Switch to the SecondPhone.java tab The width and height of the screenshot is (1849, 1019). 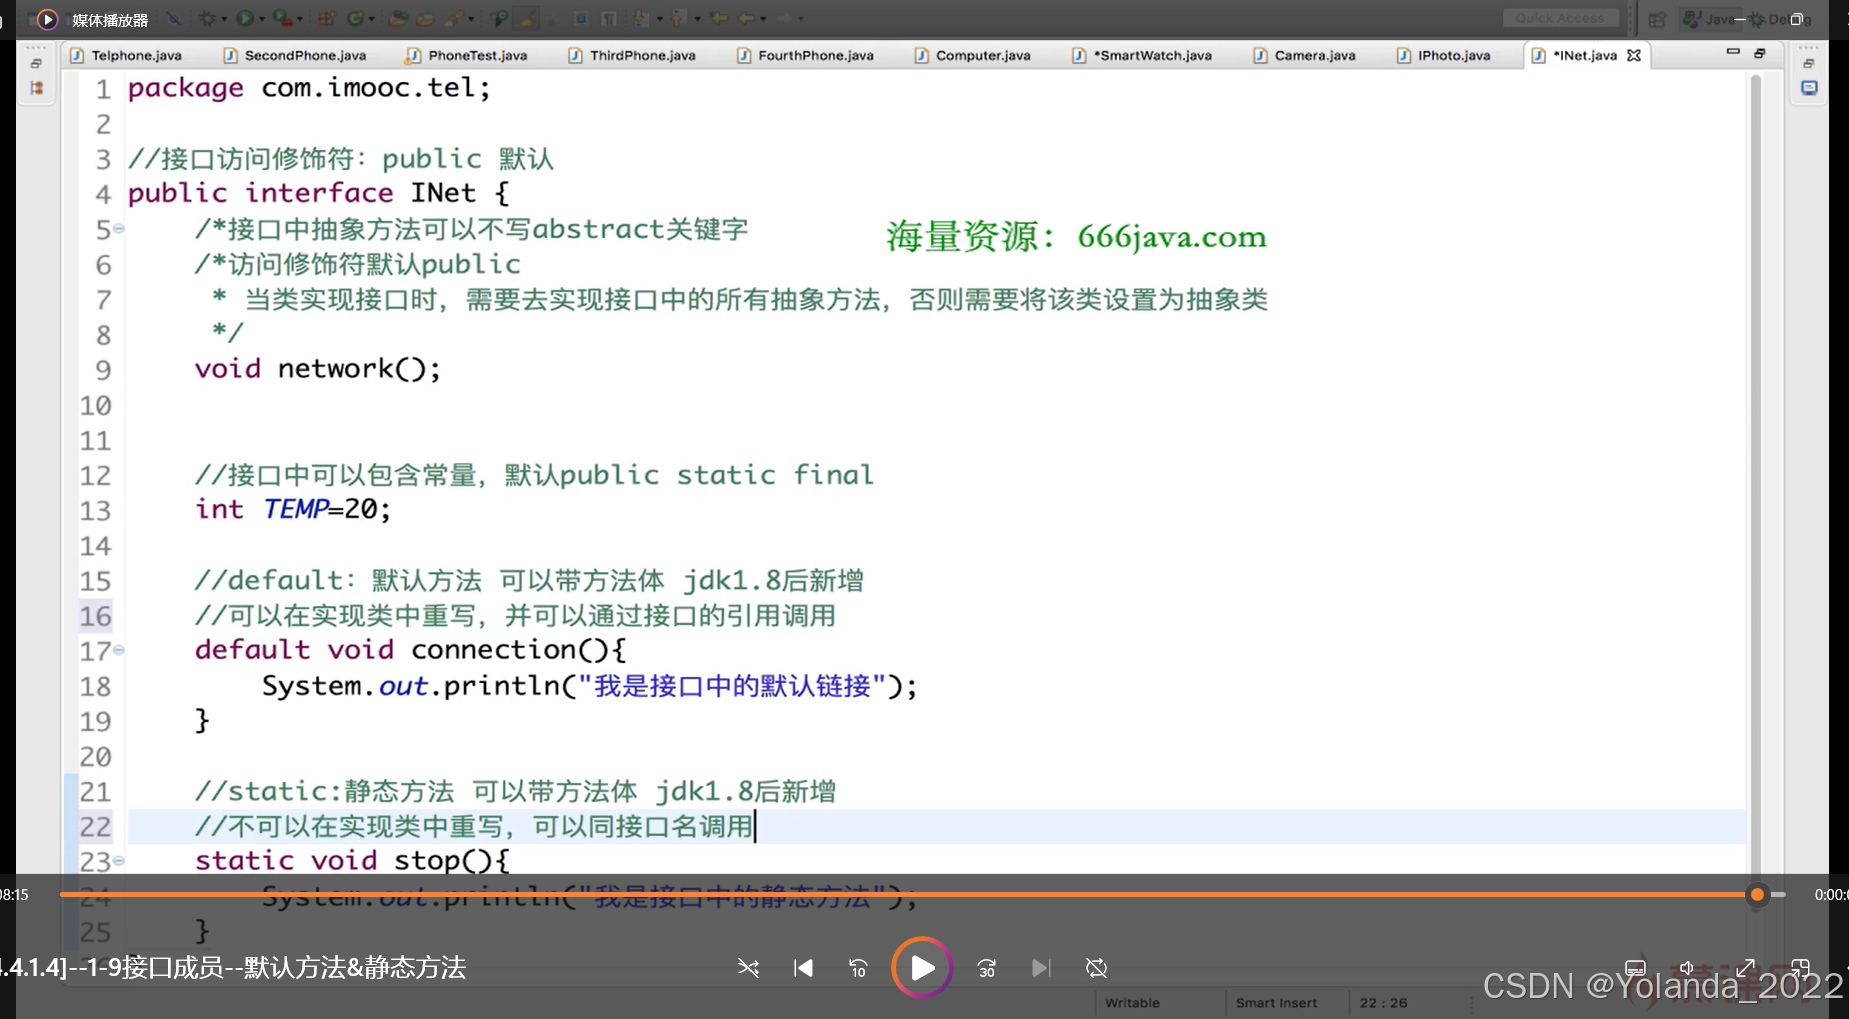(x=295, y=55)
